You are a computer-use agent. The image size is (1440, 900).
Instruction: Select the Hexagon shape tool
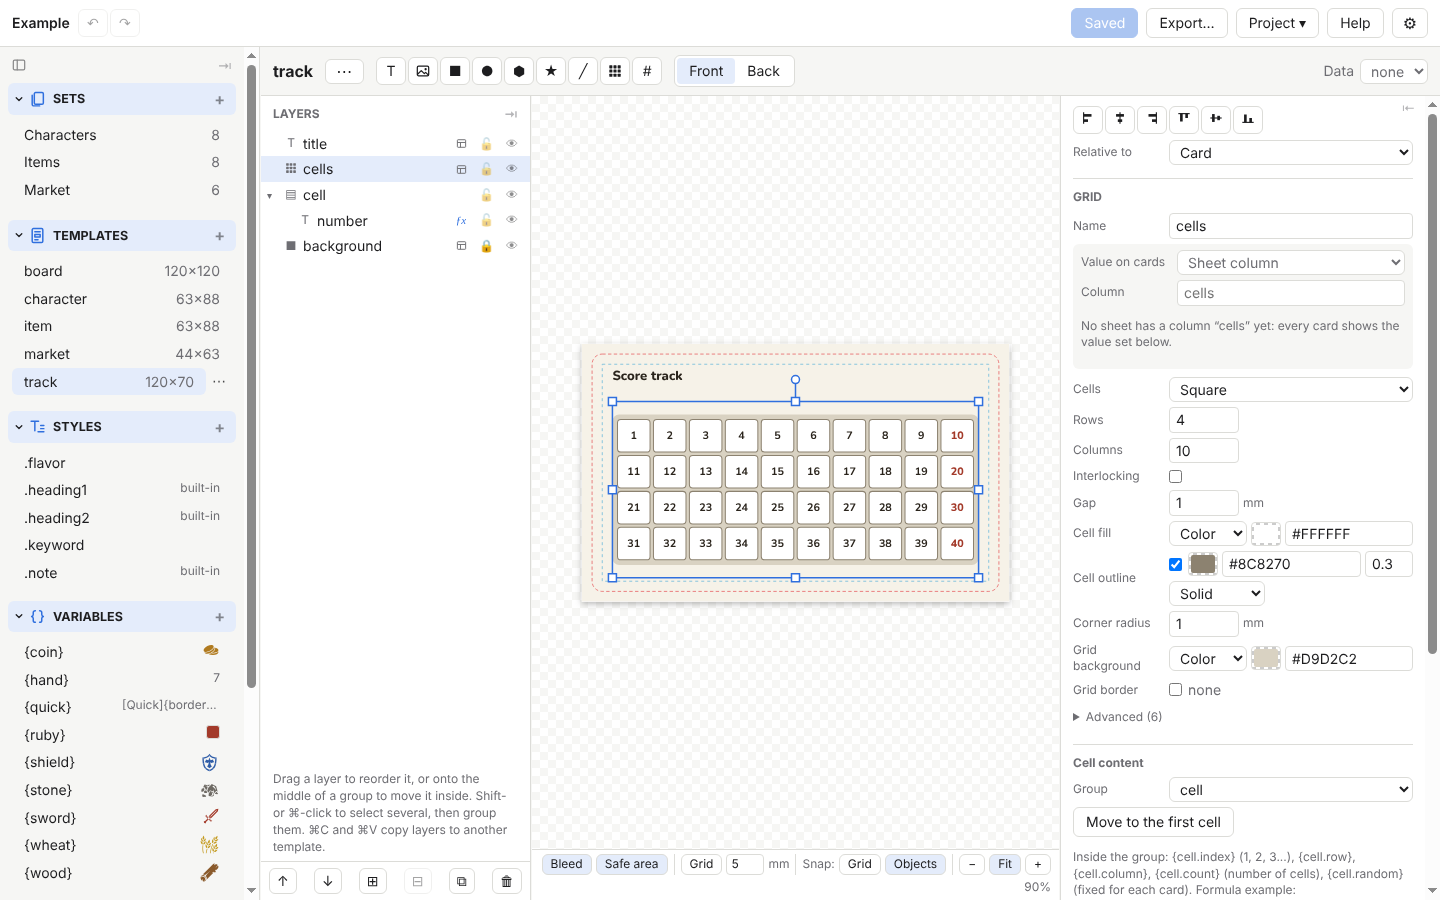point(519,71)
